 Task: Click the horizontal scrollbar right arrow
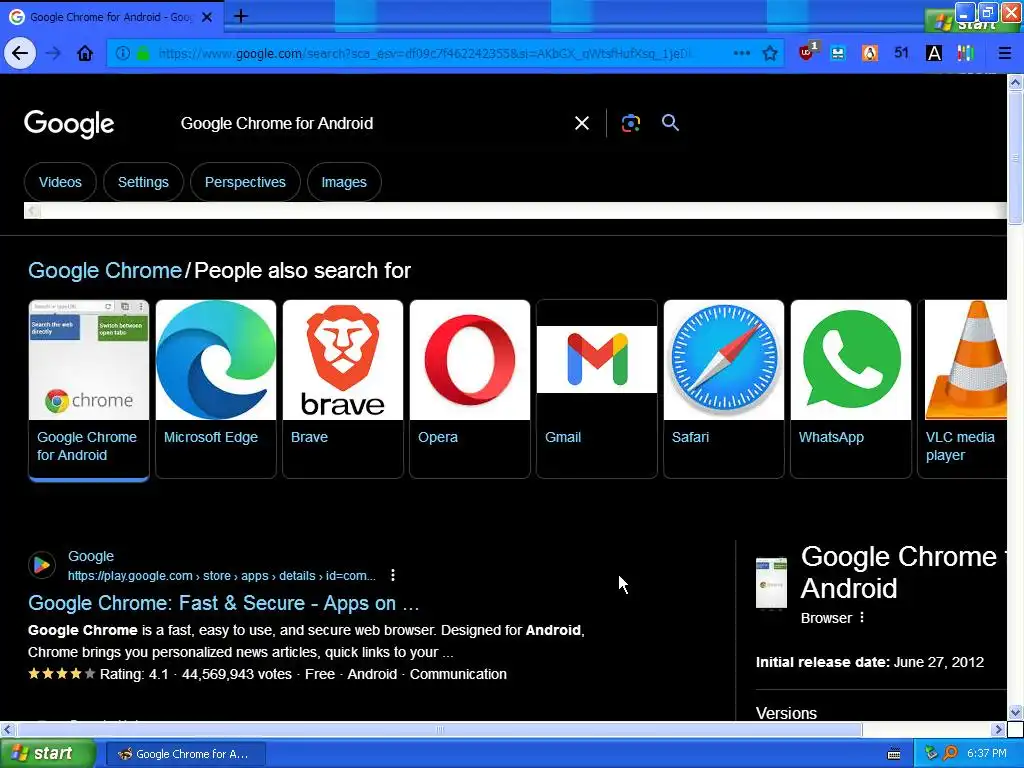[x=998, y=729]
